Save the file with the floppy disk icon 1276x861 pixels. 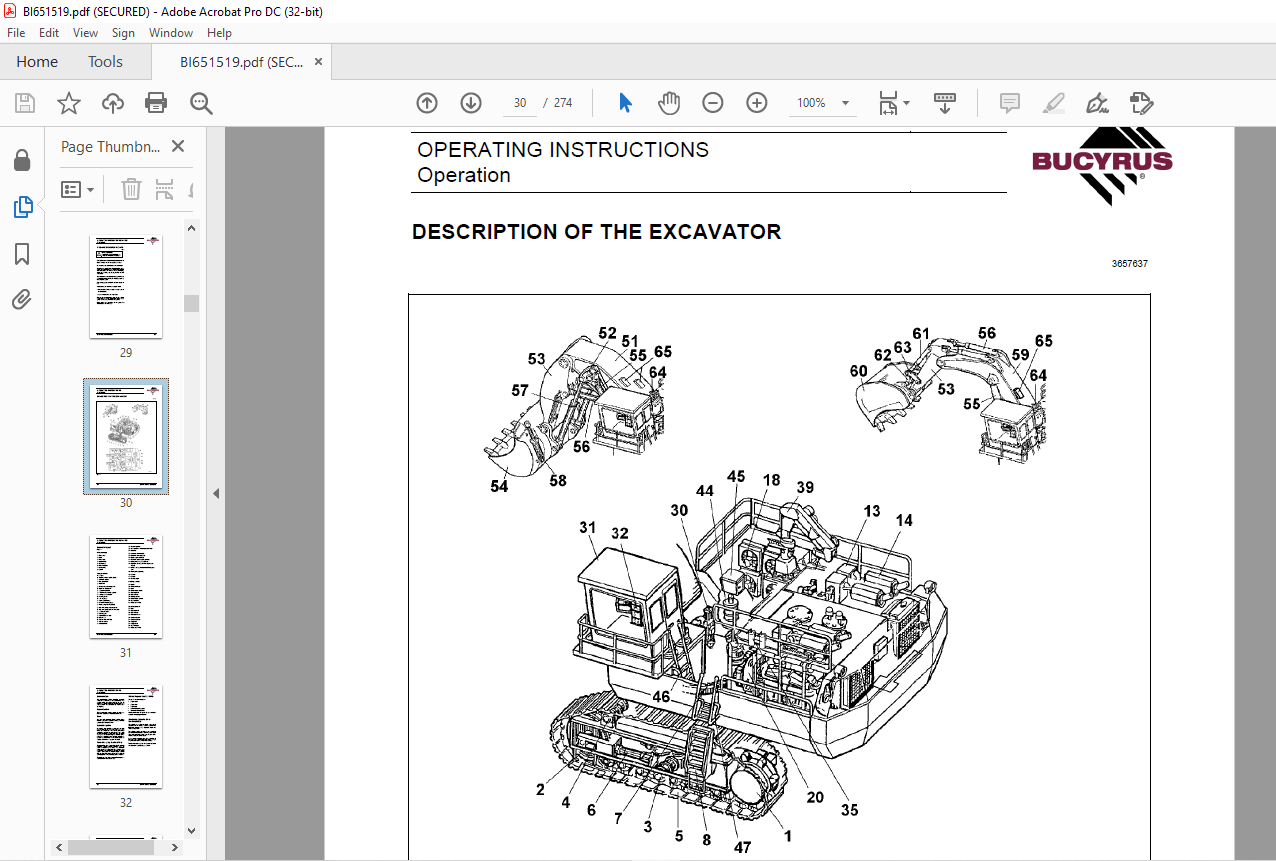pos(25,103)
